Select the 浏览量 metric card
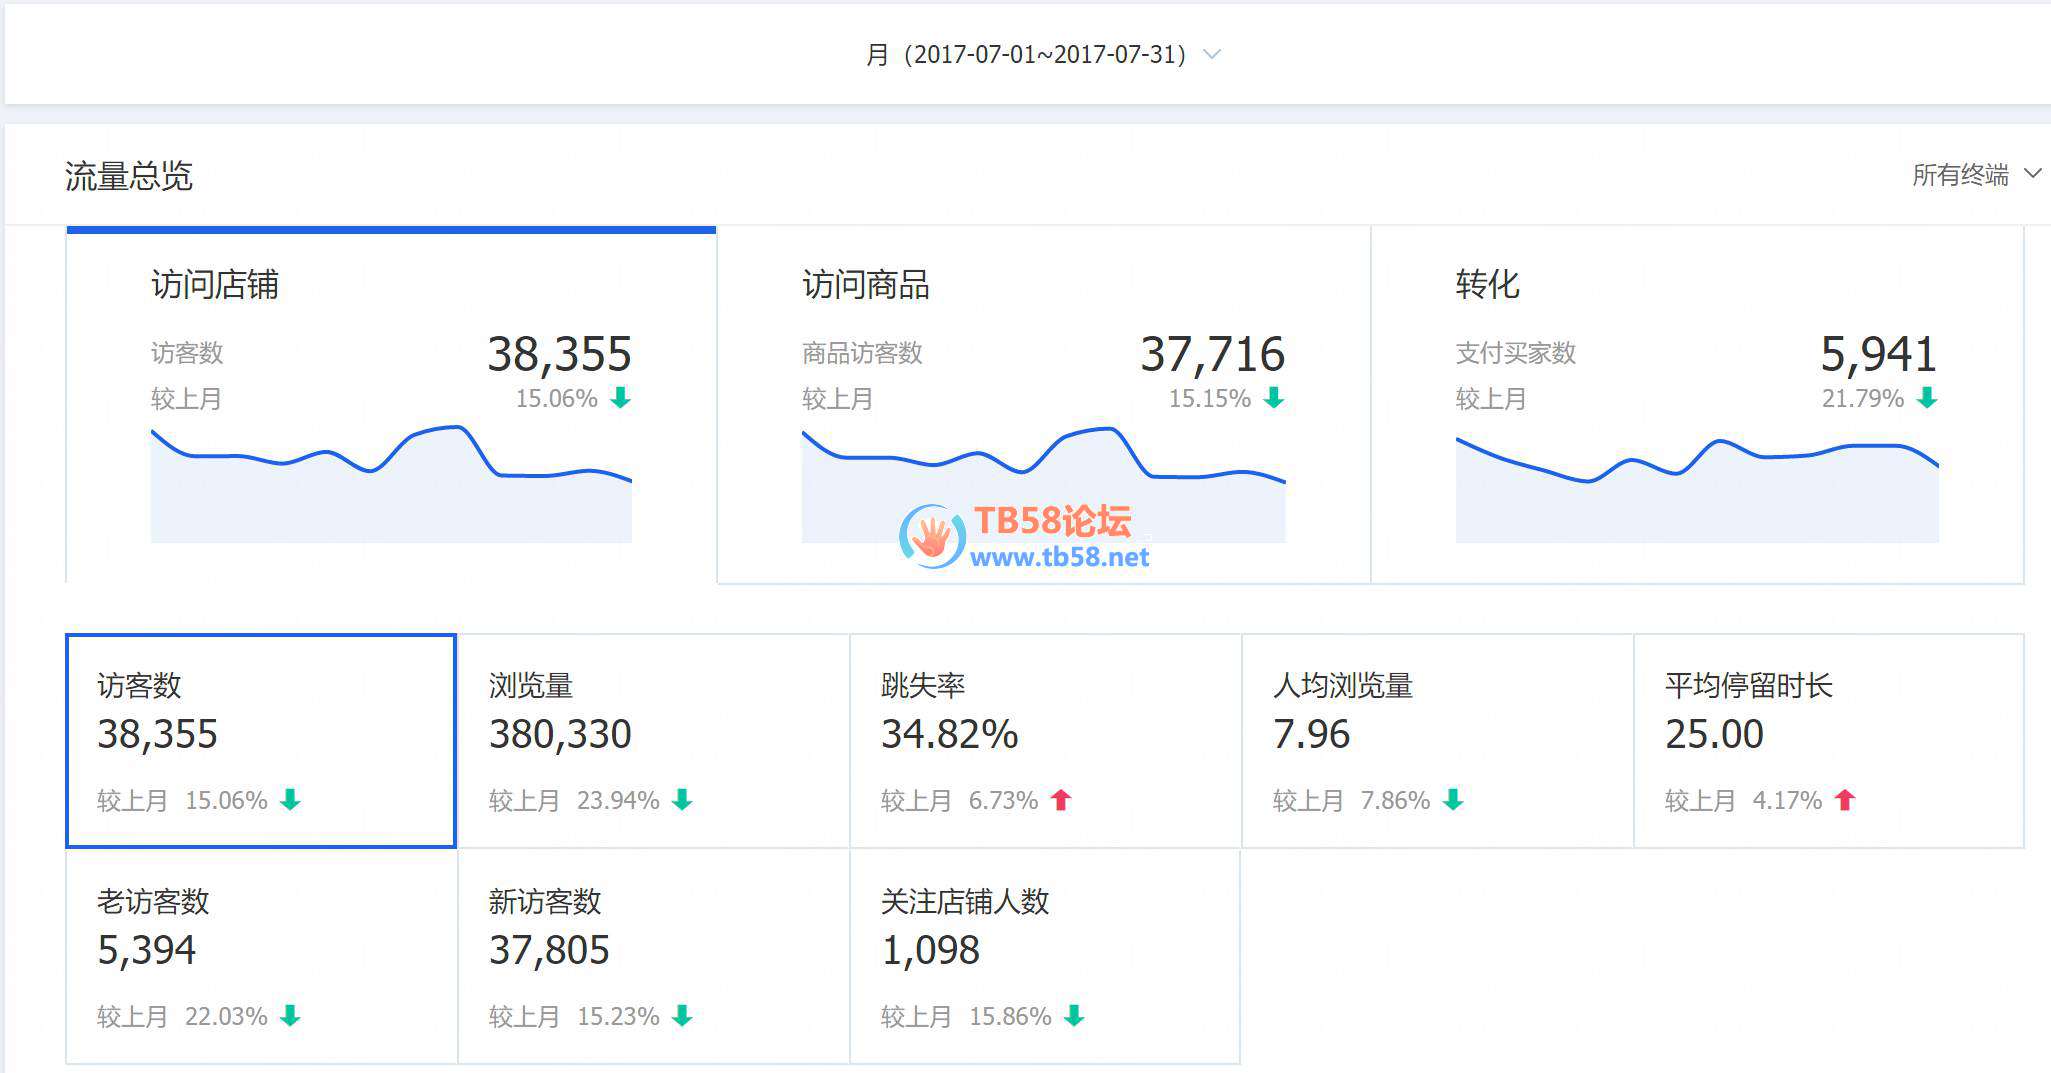 pos(653,740)
